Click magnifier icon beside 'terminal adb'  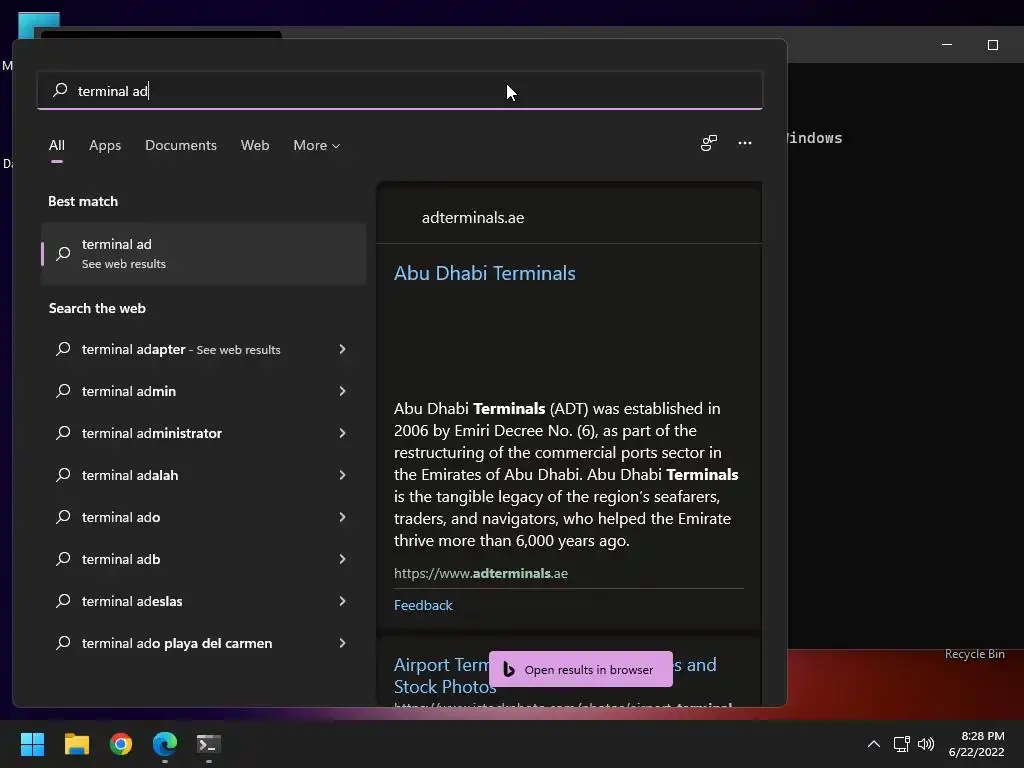63,559
